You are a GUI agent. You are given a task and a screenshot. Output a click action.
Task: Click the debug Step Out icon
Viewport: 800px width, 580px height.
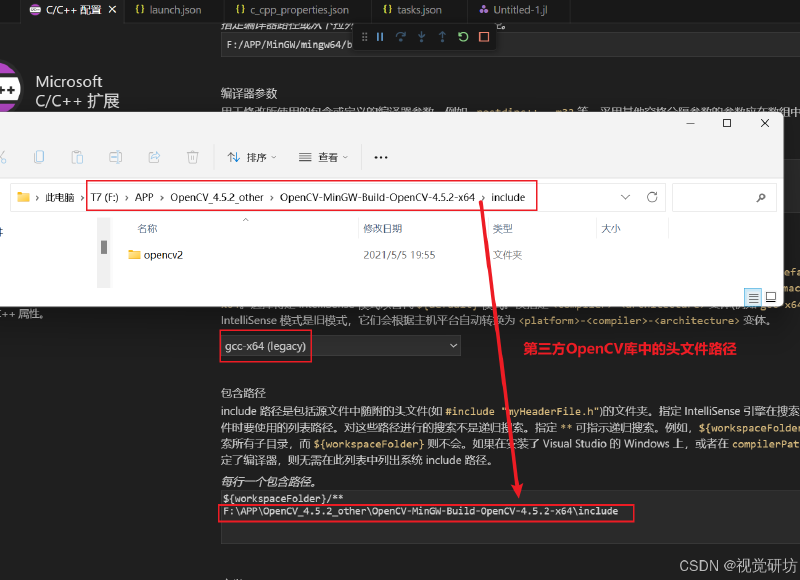(442, 37)
